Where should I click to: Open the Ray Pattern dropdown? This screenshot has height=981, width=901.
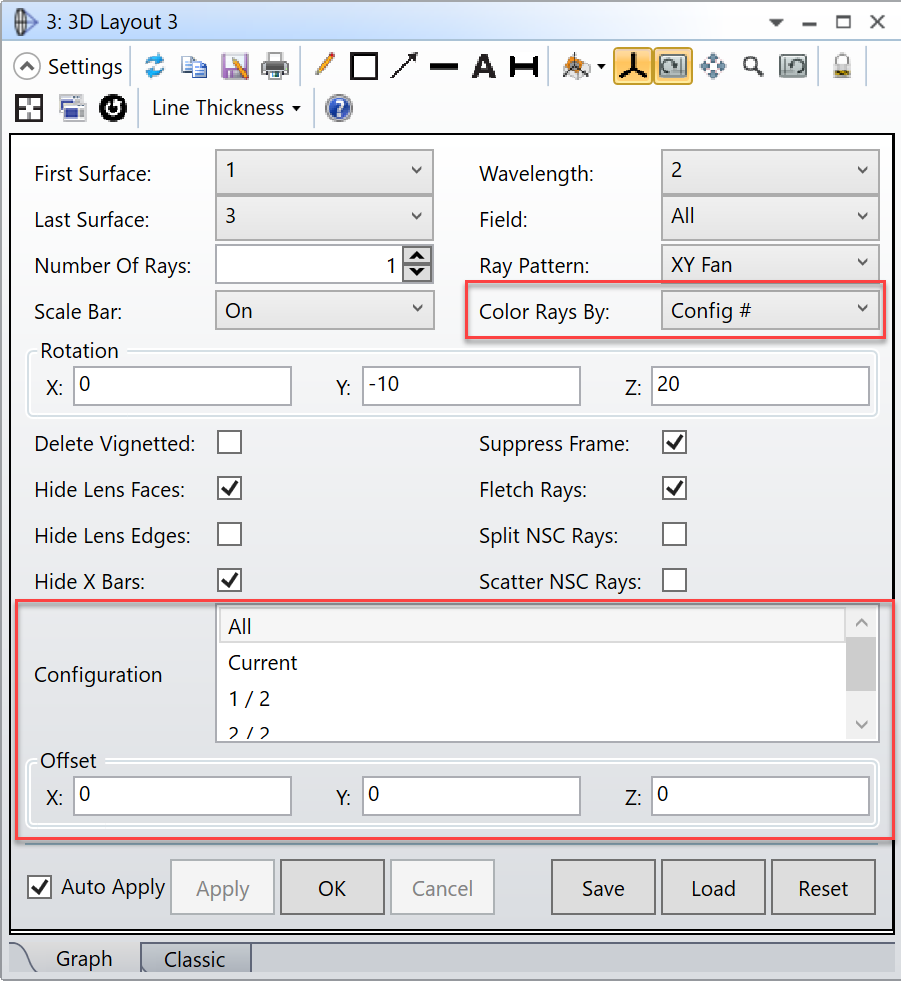(x=770, y=265)
